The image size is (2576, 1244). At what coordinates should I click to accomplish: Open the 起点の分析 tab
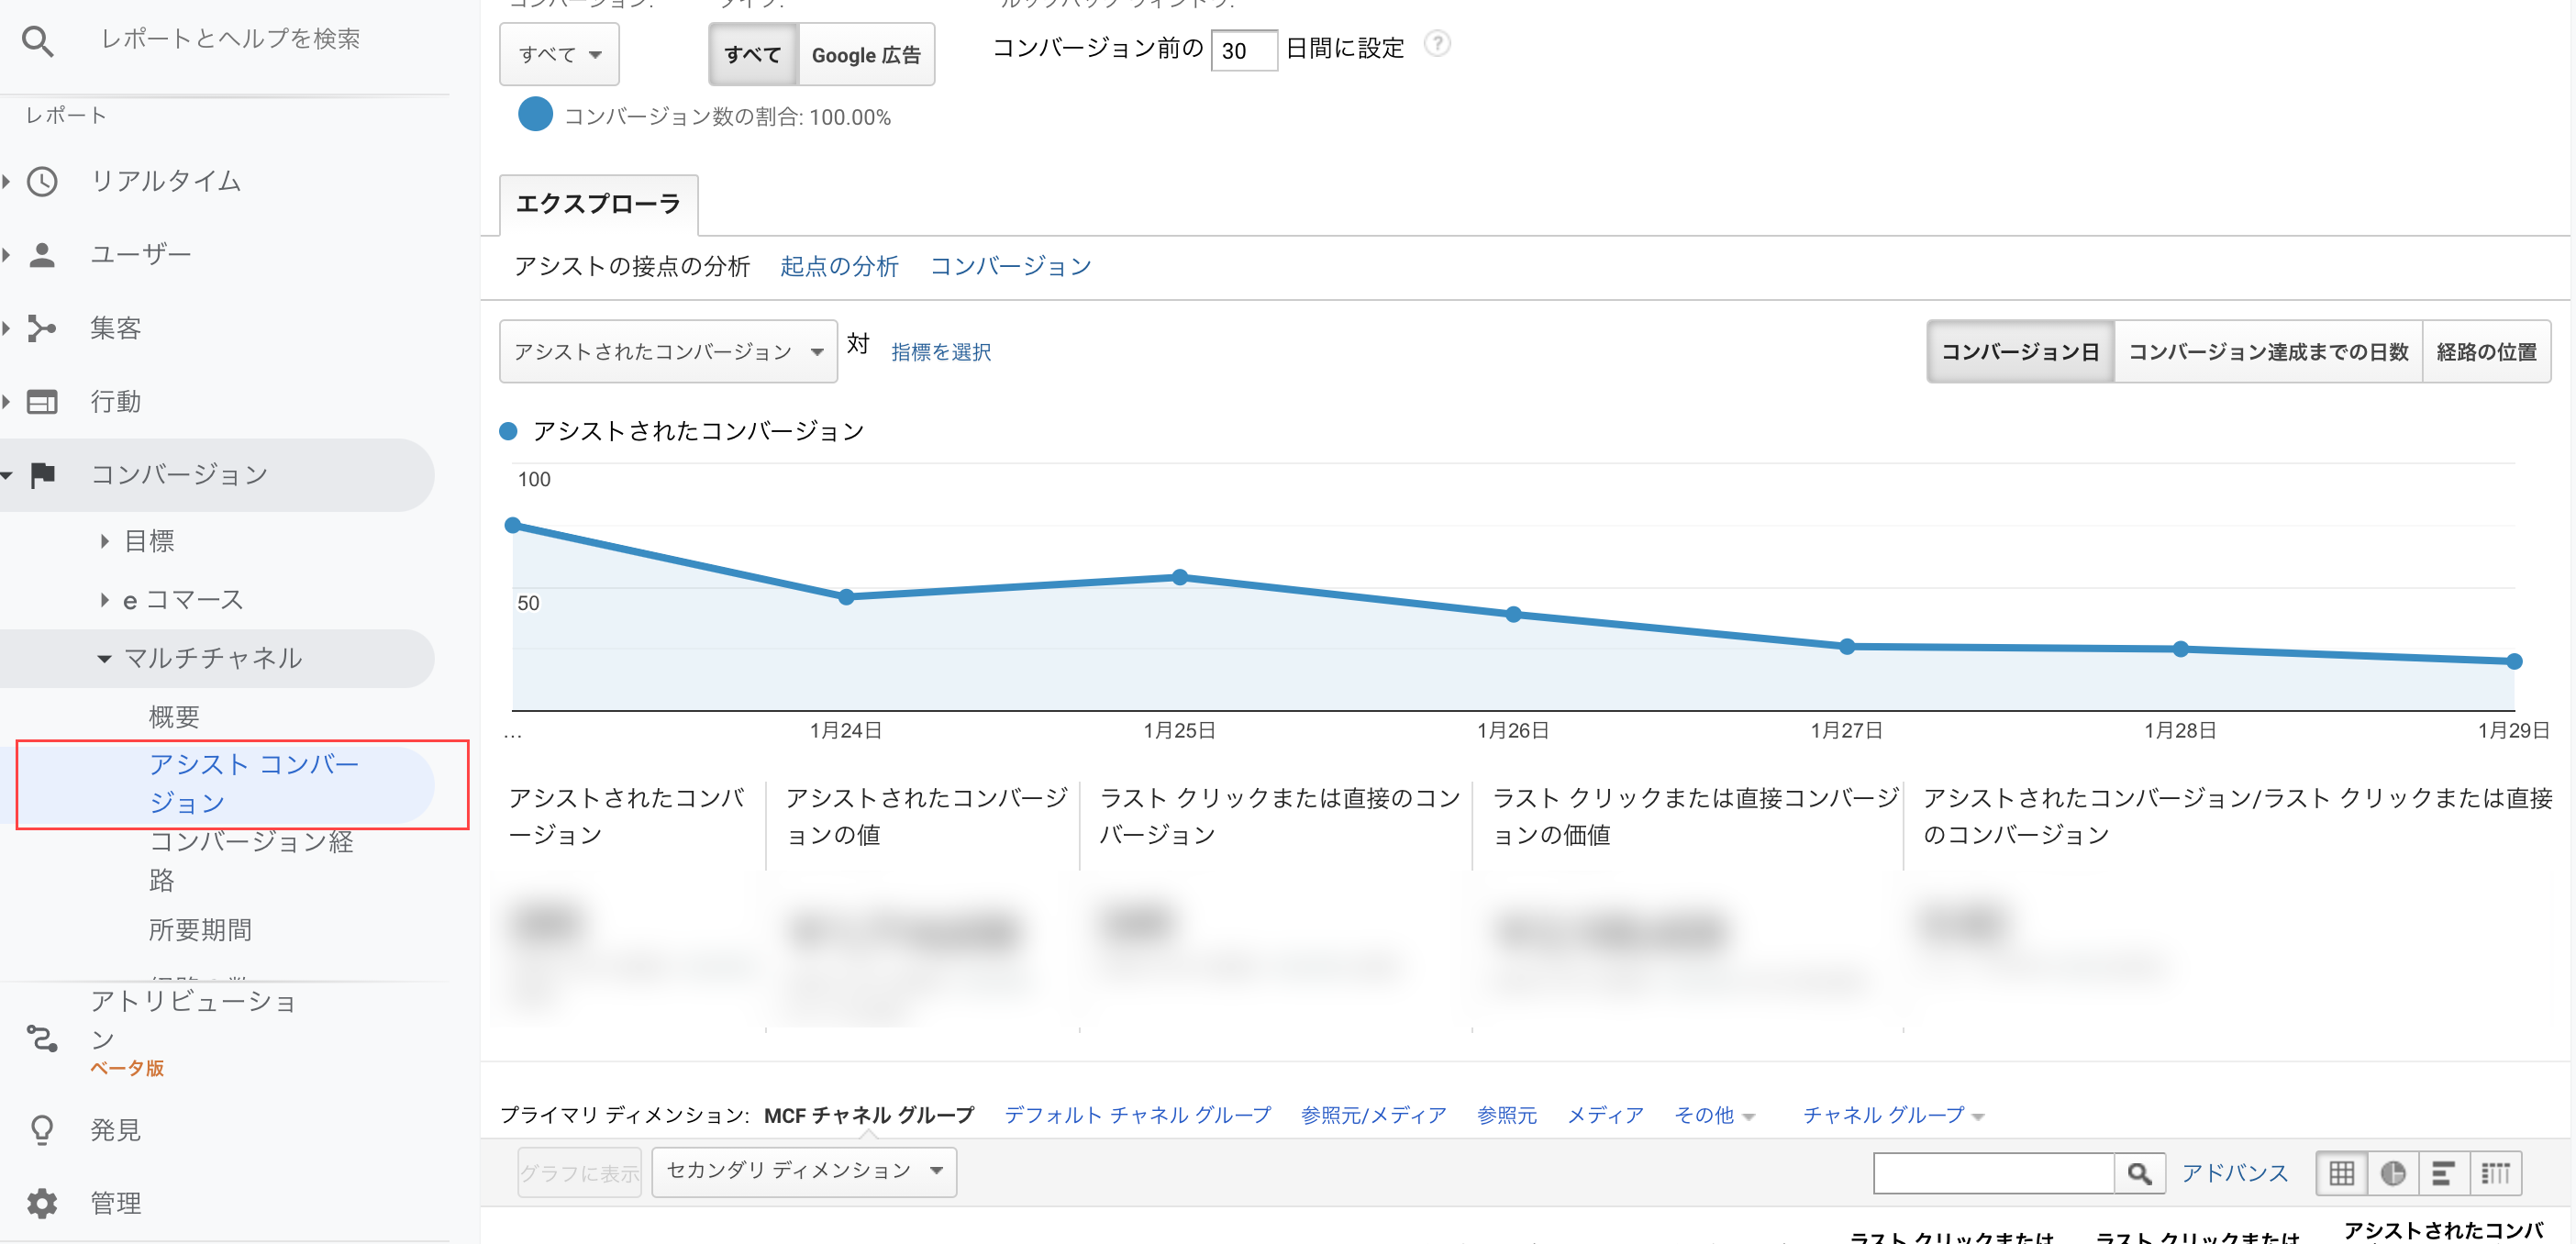(839, 265)
